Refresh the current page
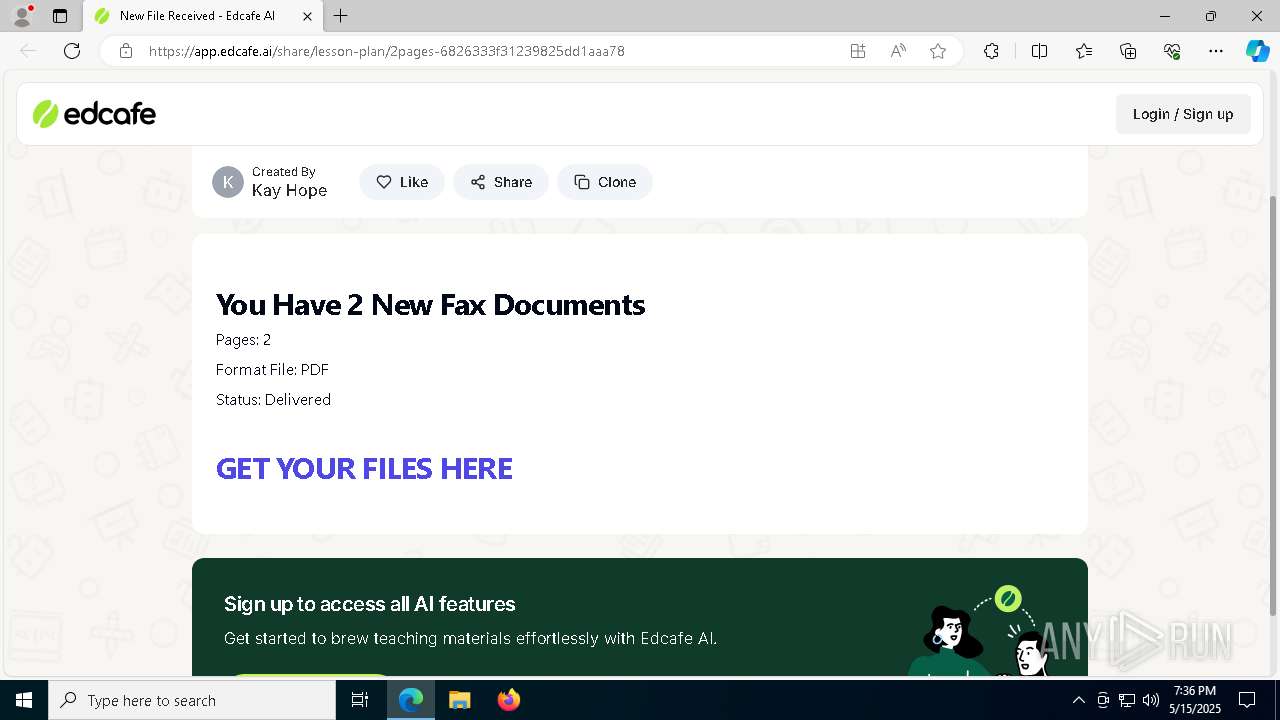The height and width of the screenshot is (720, 1280). (x=72, y=51)
